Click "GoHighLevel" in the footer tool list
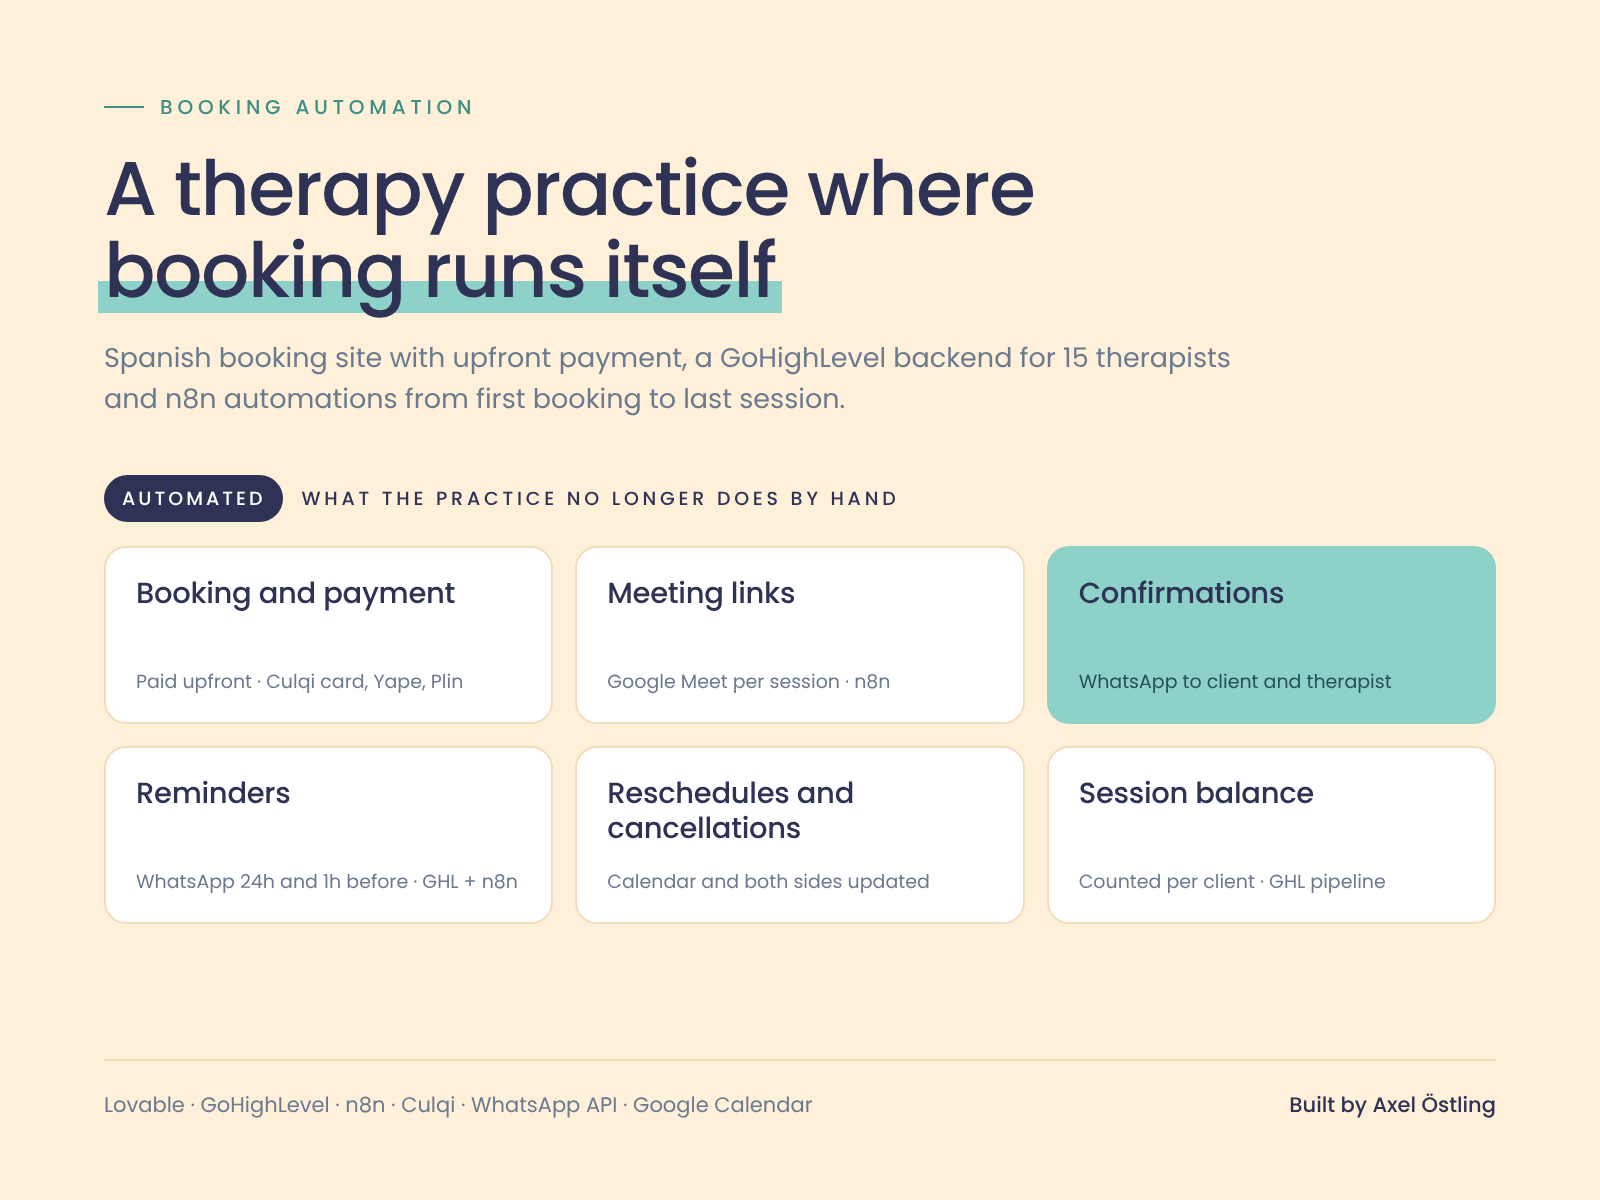The height and width of the screenshot is (1200, 1600). pos(265,1105)
